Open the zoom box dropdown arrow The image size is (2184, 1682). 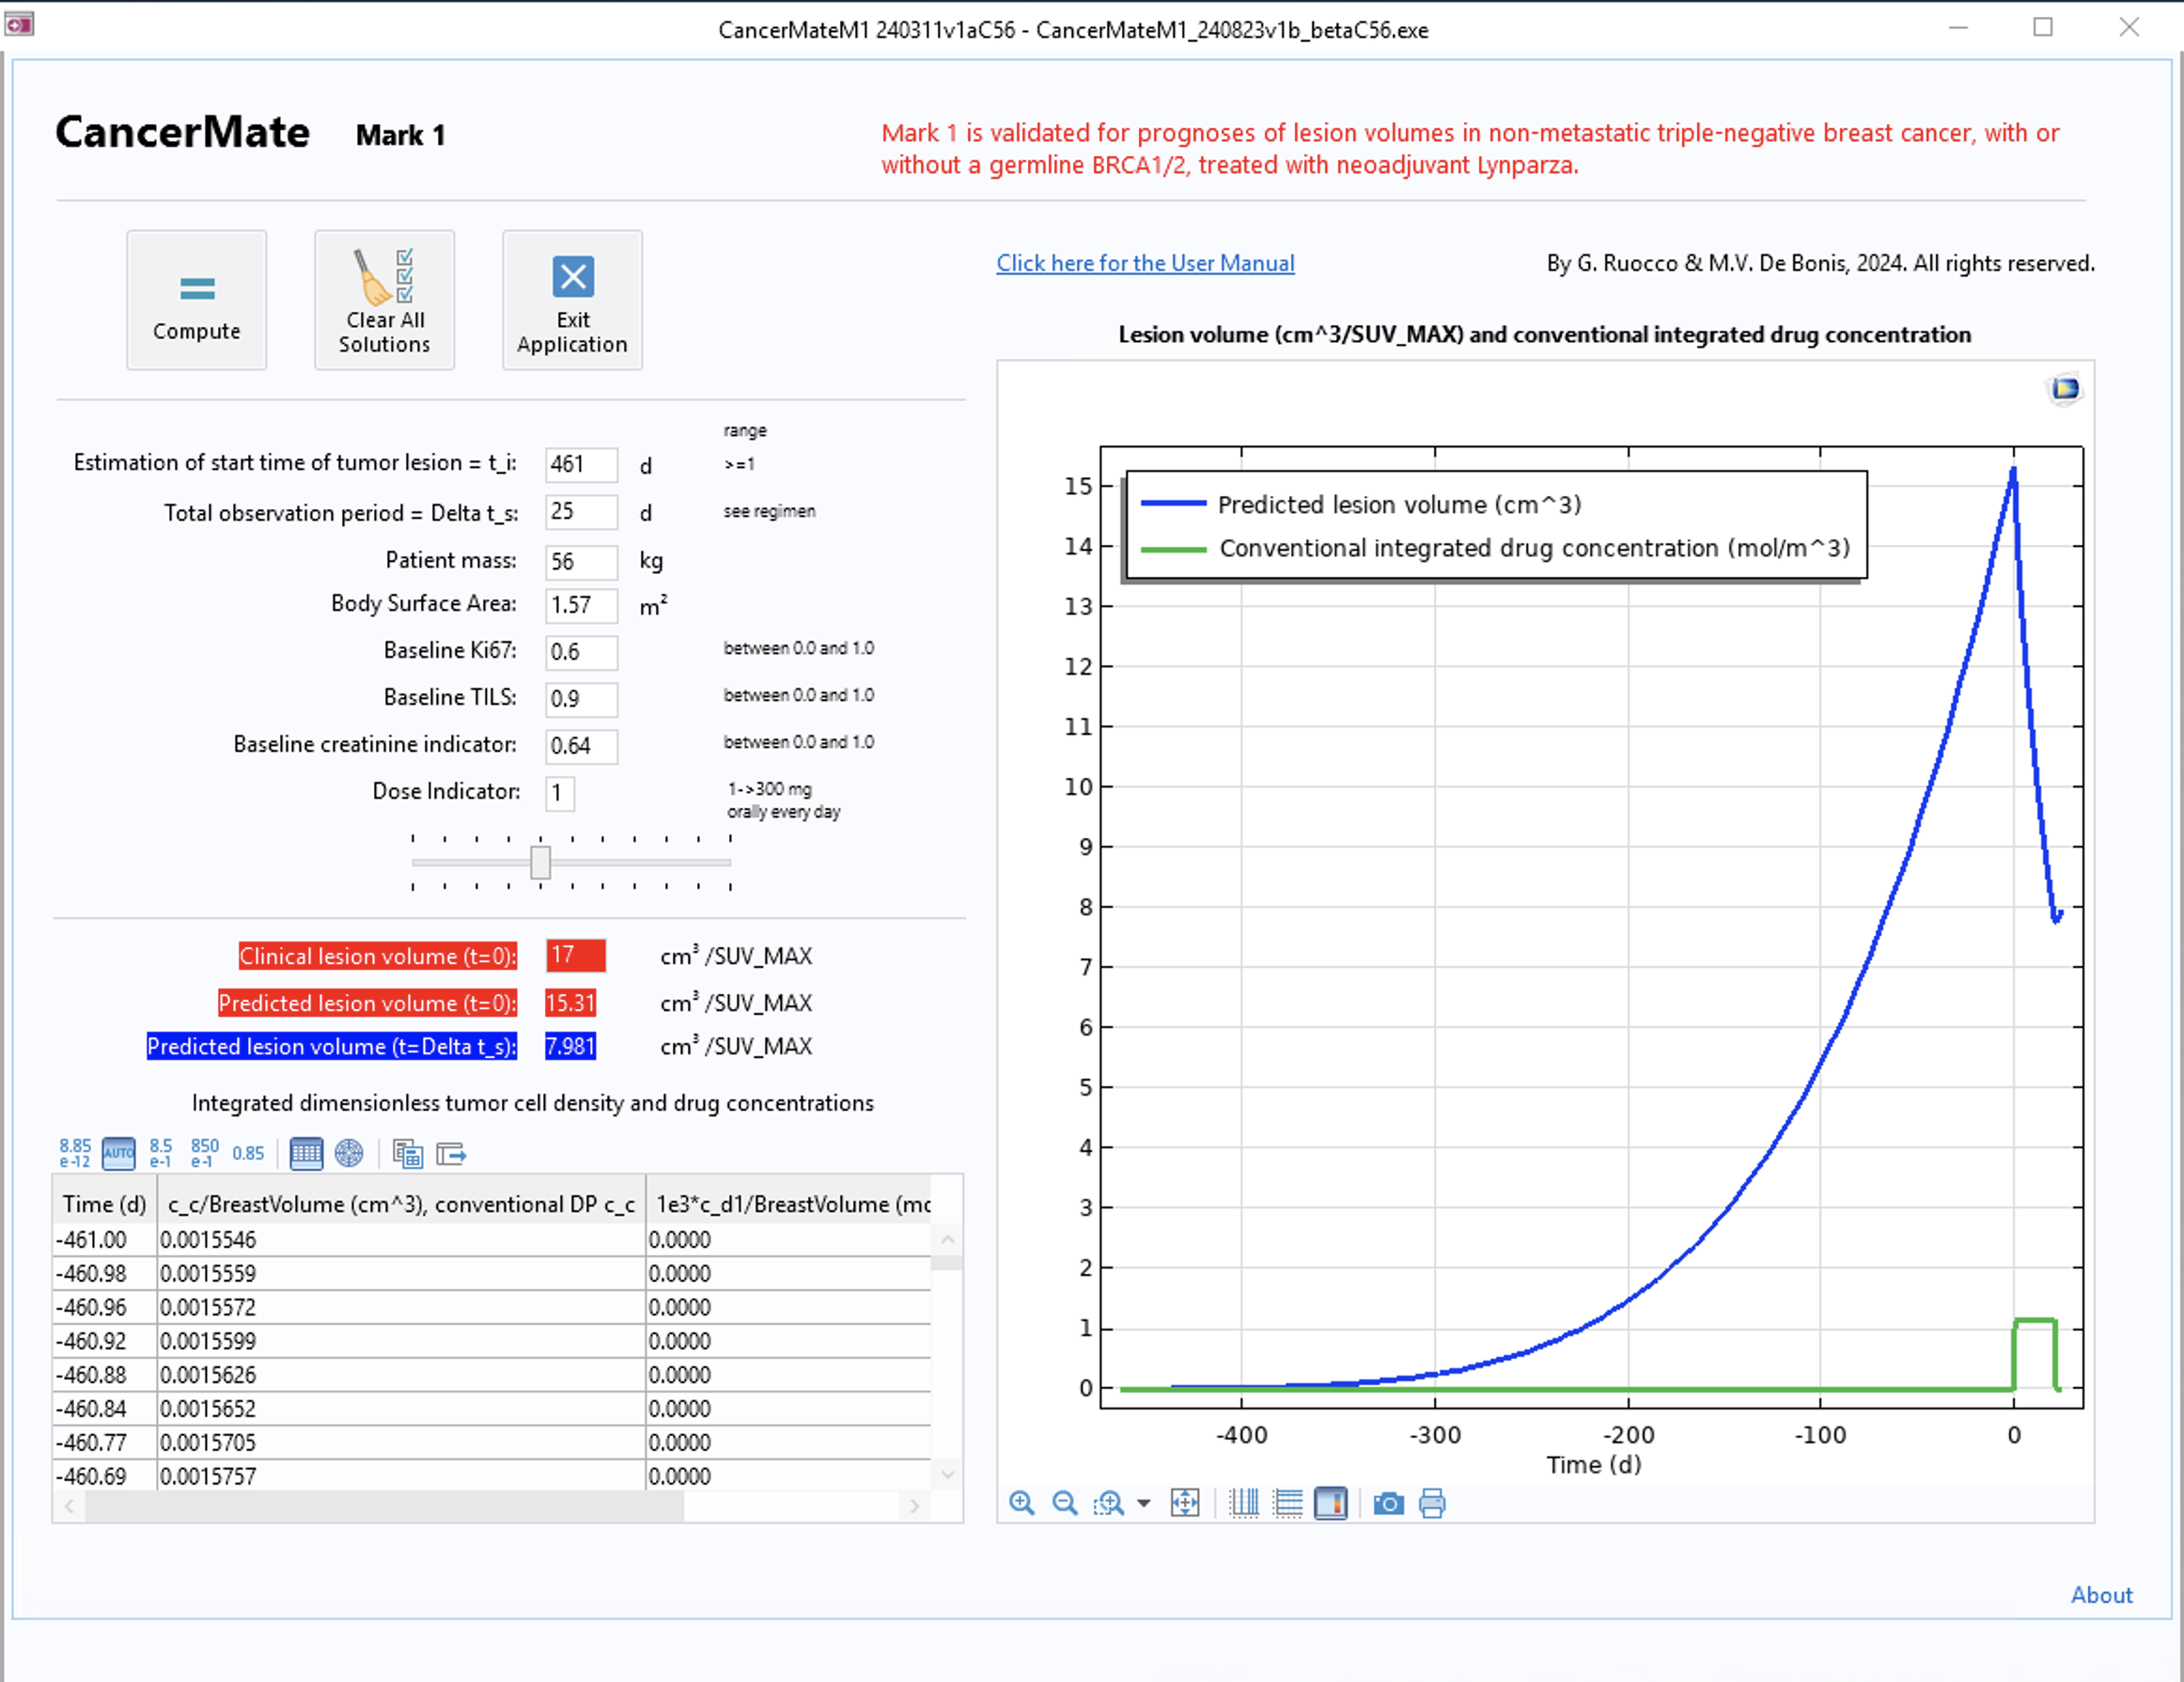pos(1144,1503)
